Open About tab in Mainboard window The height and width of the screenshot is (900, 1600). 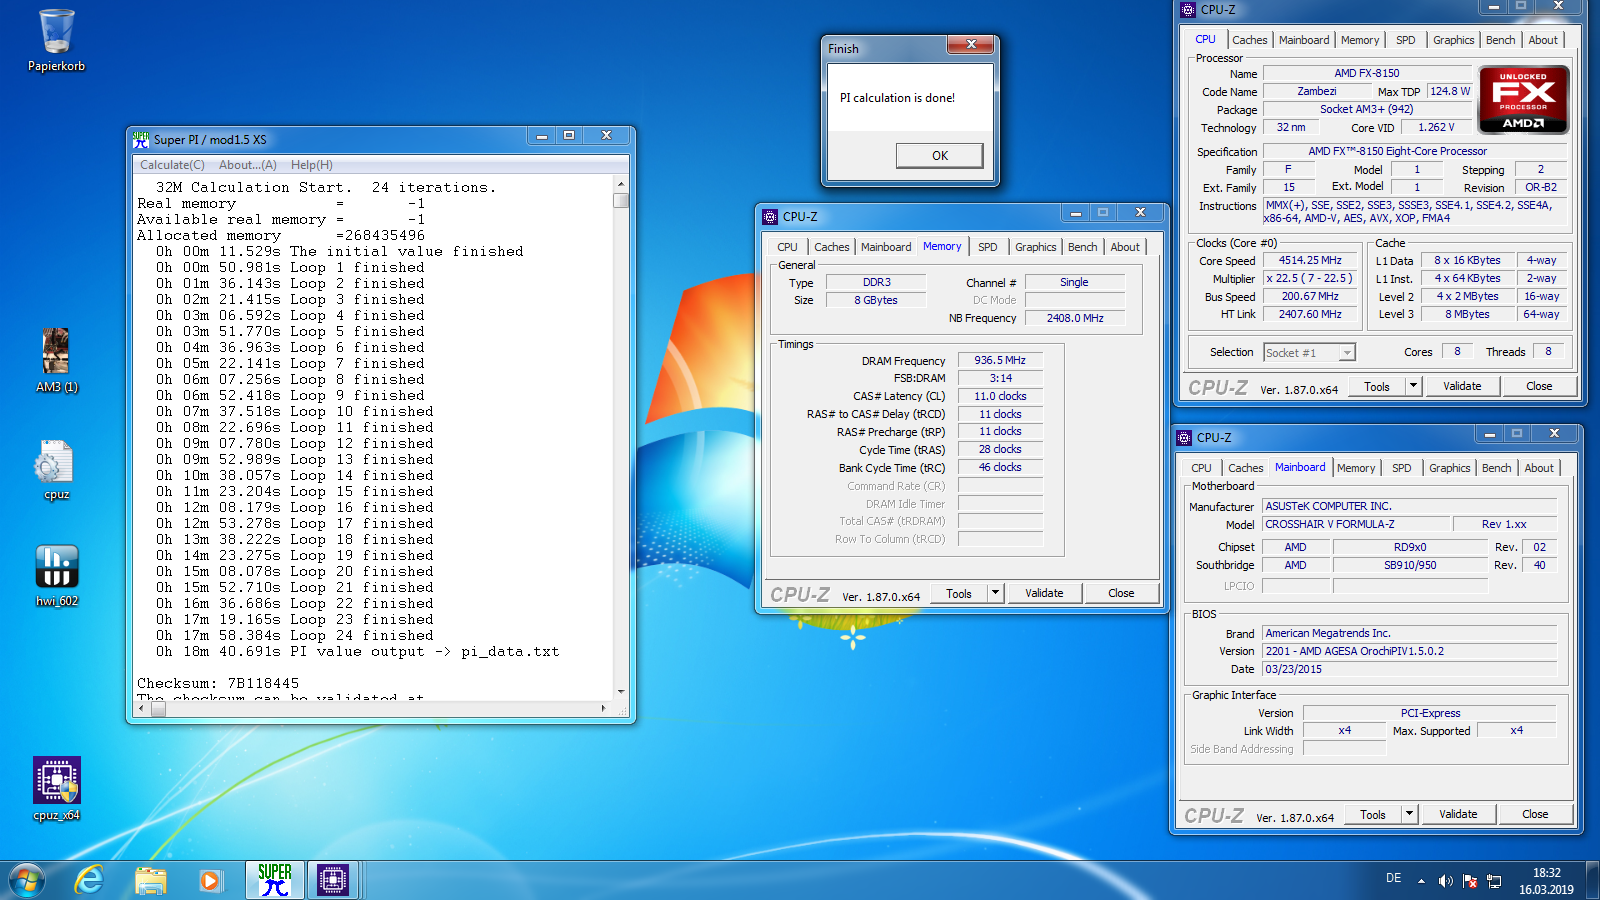pyautogui.click(x=1539, y=468)
